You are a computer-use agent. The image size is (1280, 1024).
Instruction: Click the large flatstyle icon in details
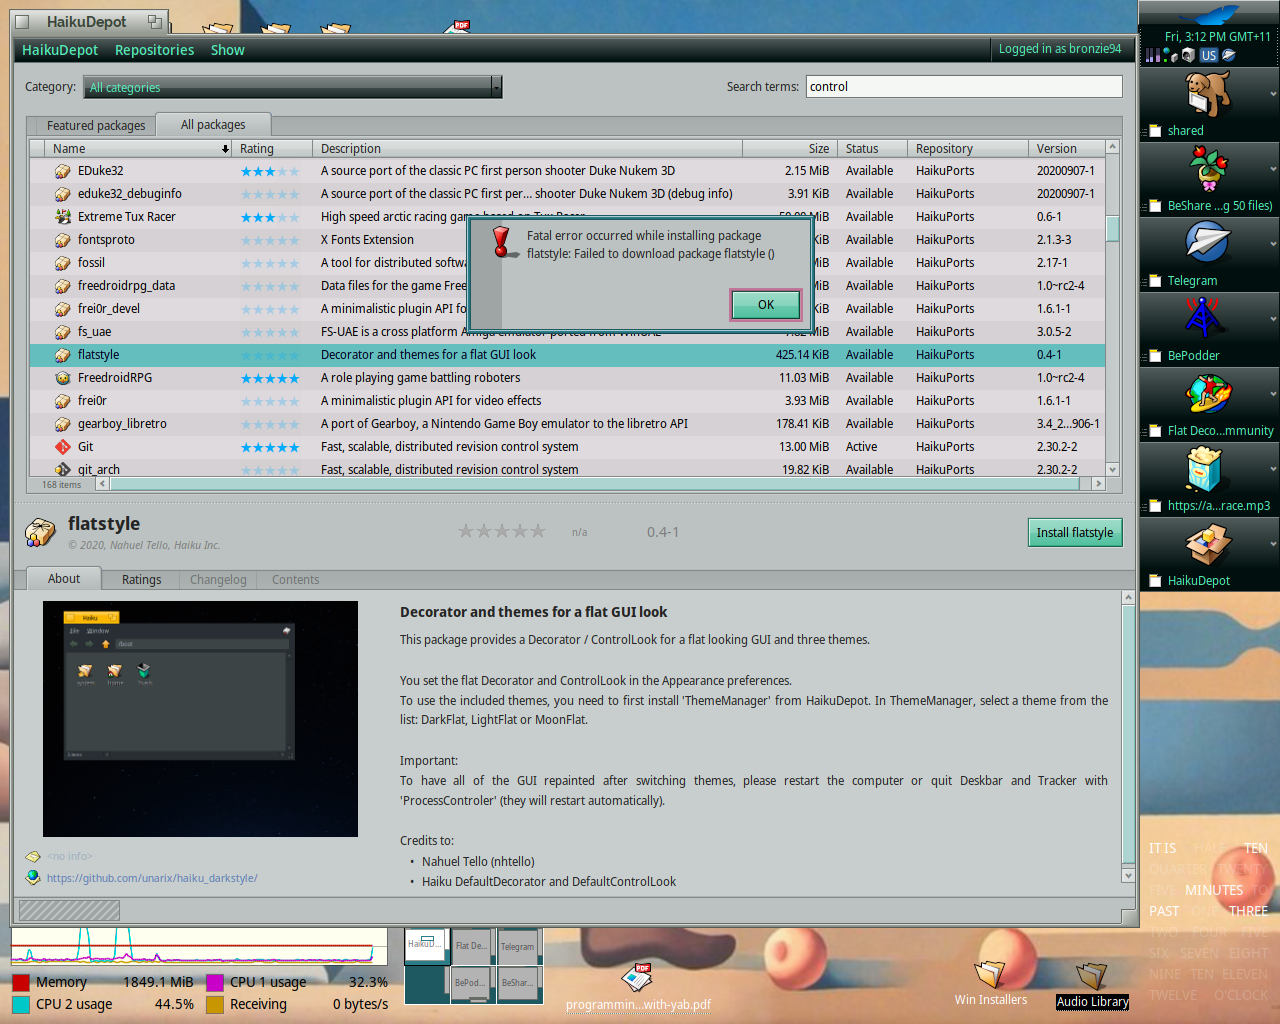click(40, 532)
